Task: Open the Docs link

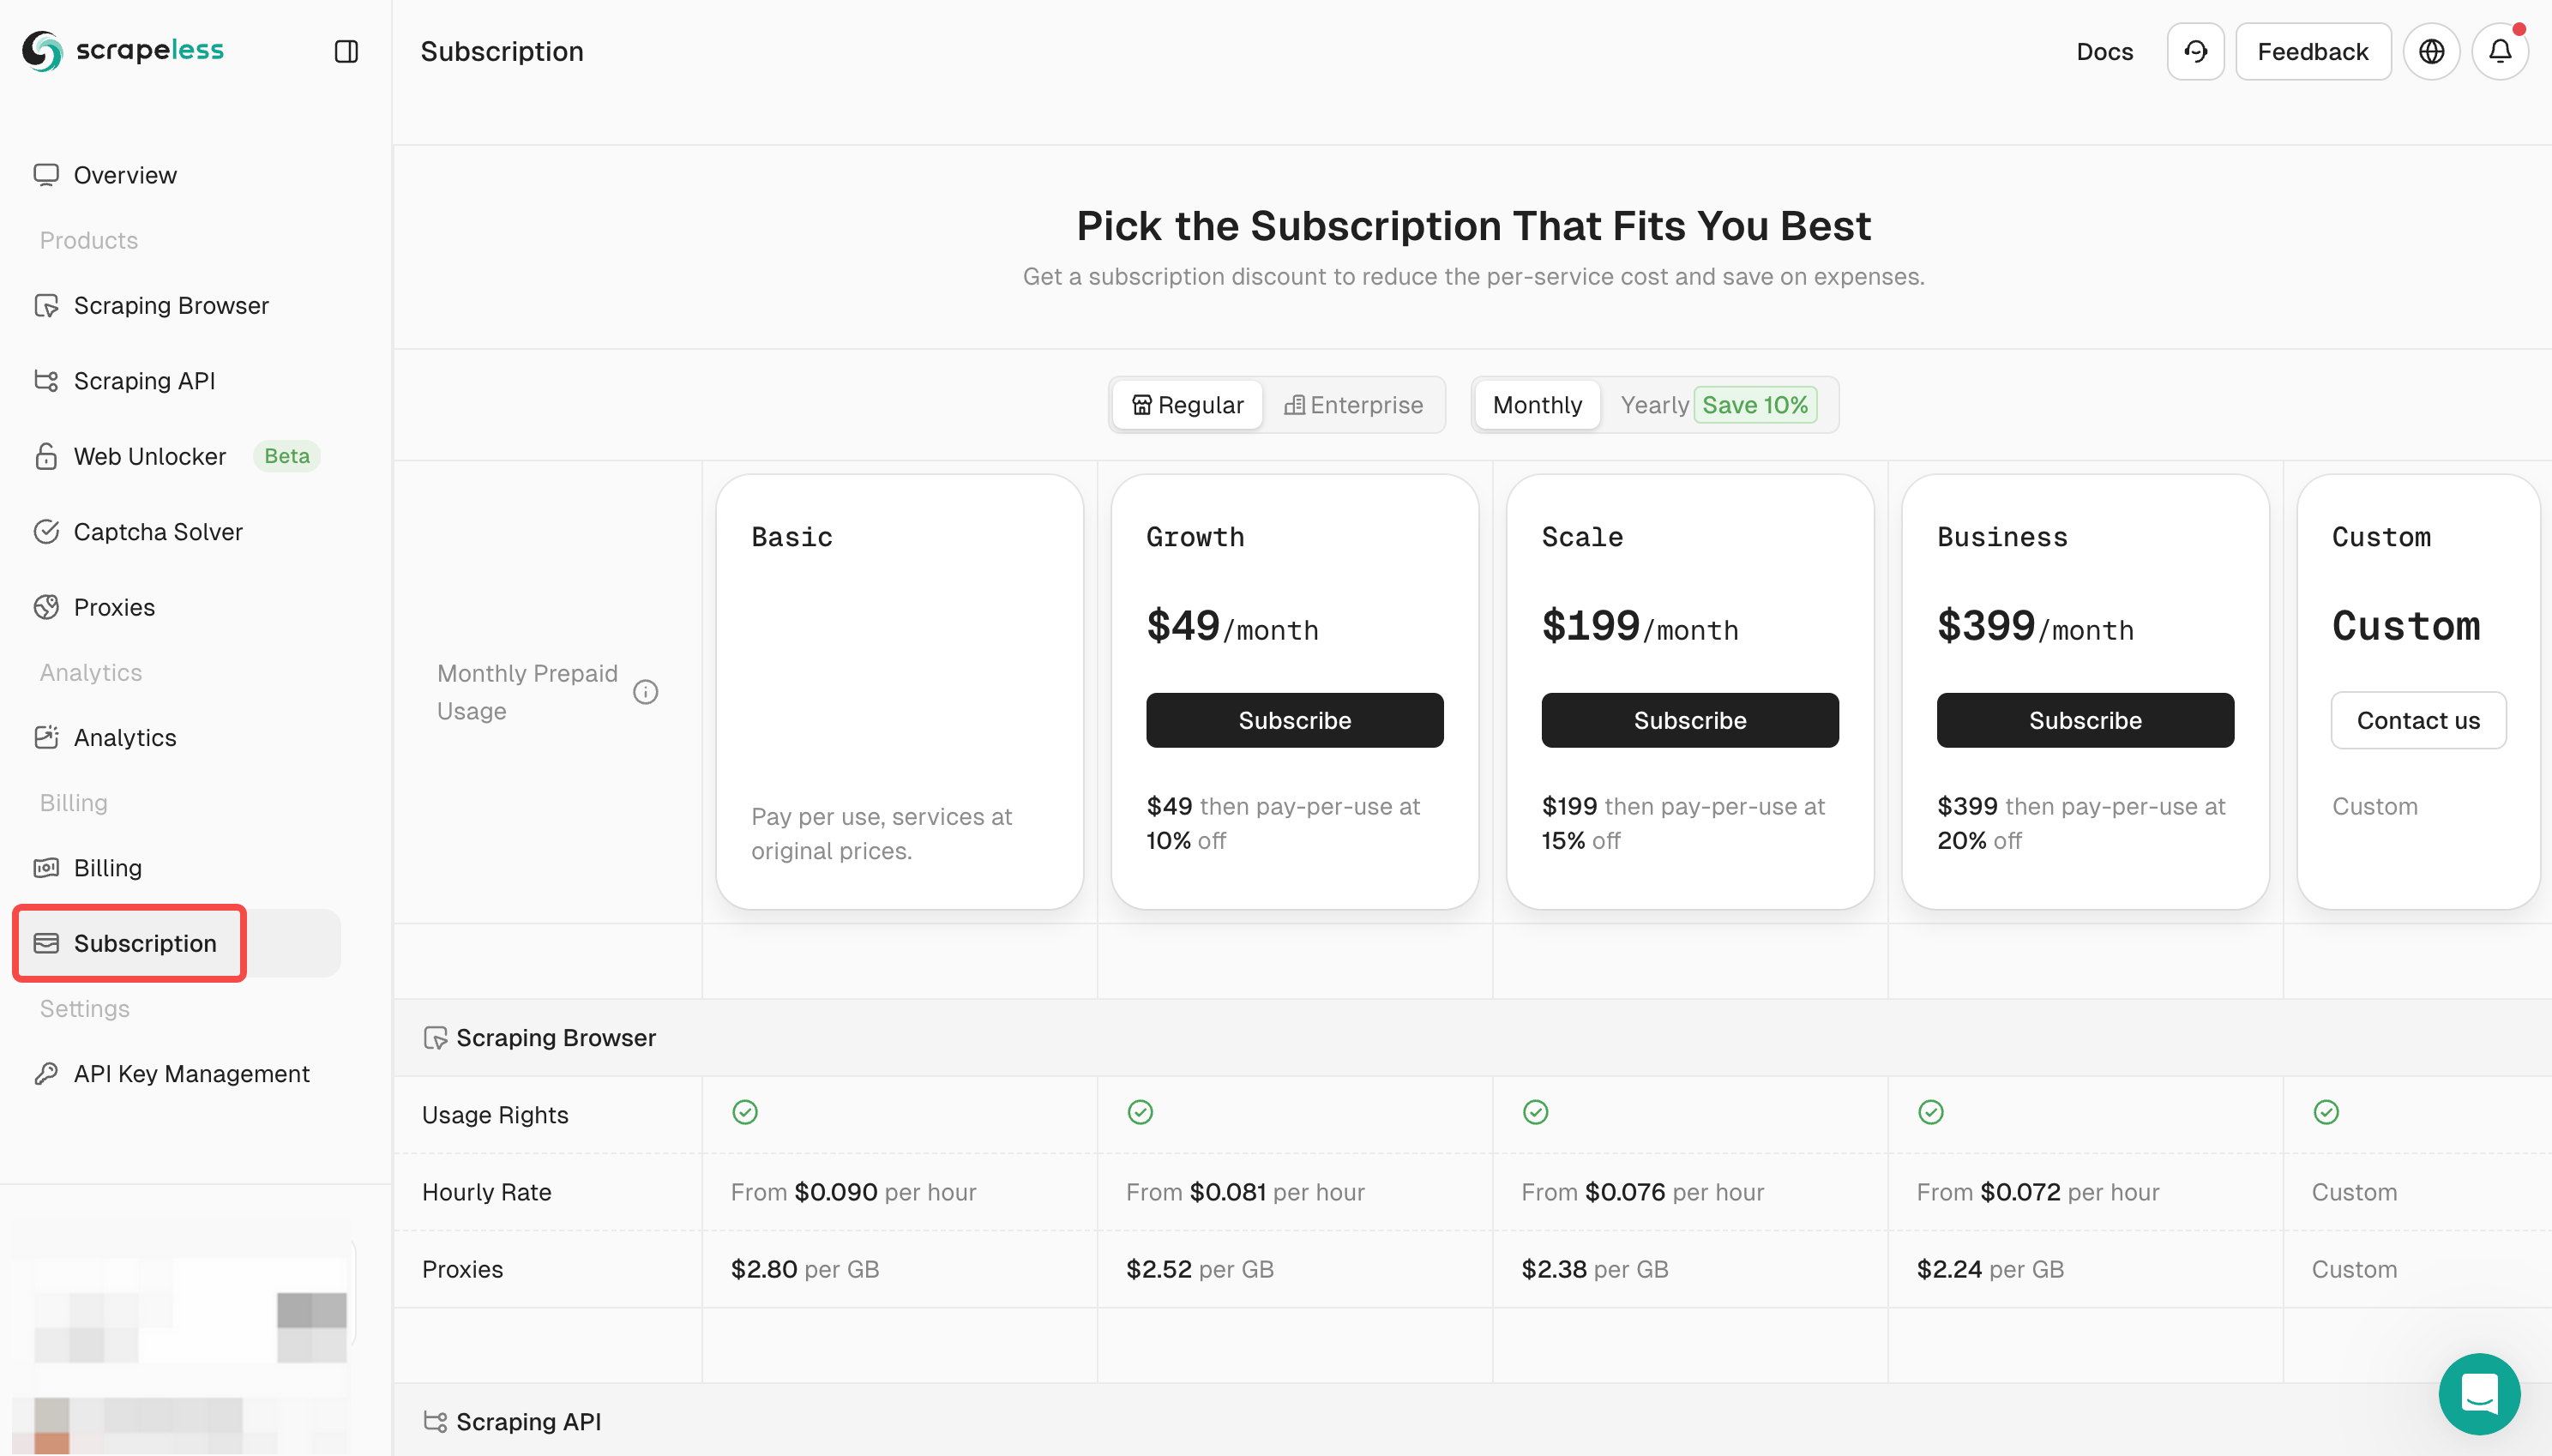Action: 2104,51
